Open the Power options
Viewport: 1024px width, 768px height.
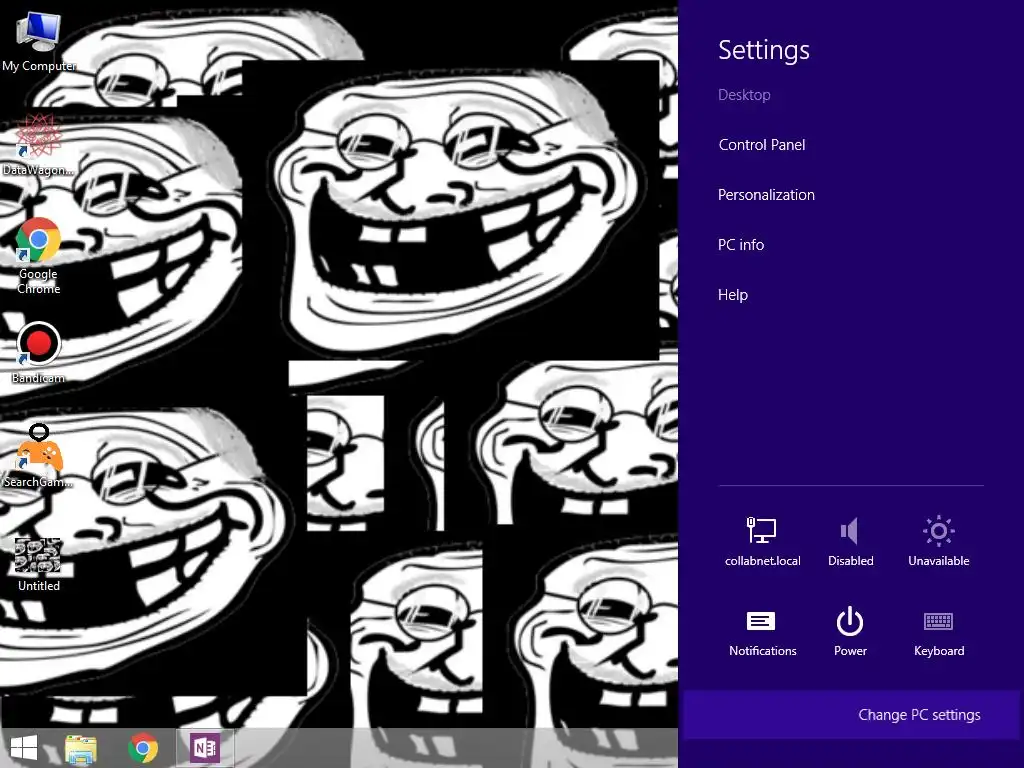point(850,632)
